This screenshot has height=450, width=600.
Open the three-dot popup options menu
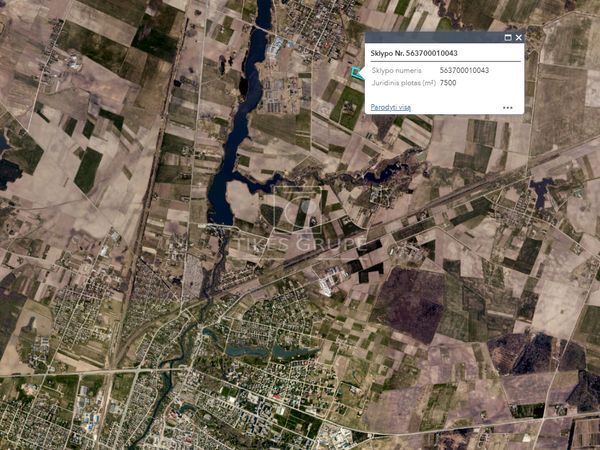(508, 107)
